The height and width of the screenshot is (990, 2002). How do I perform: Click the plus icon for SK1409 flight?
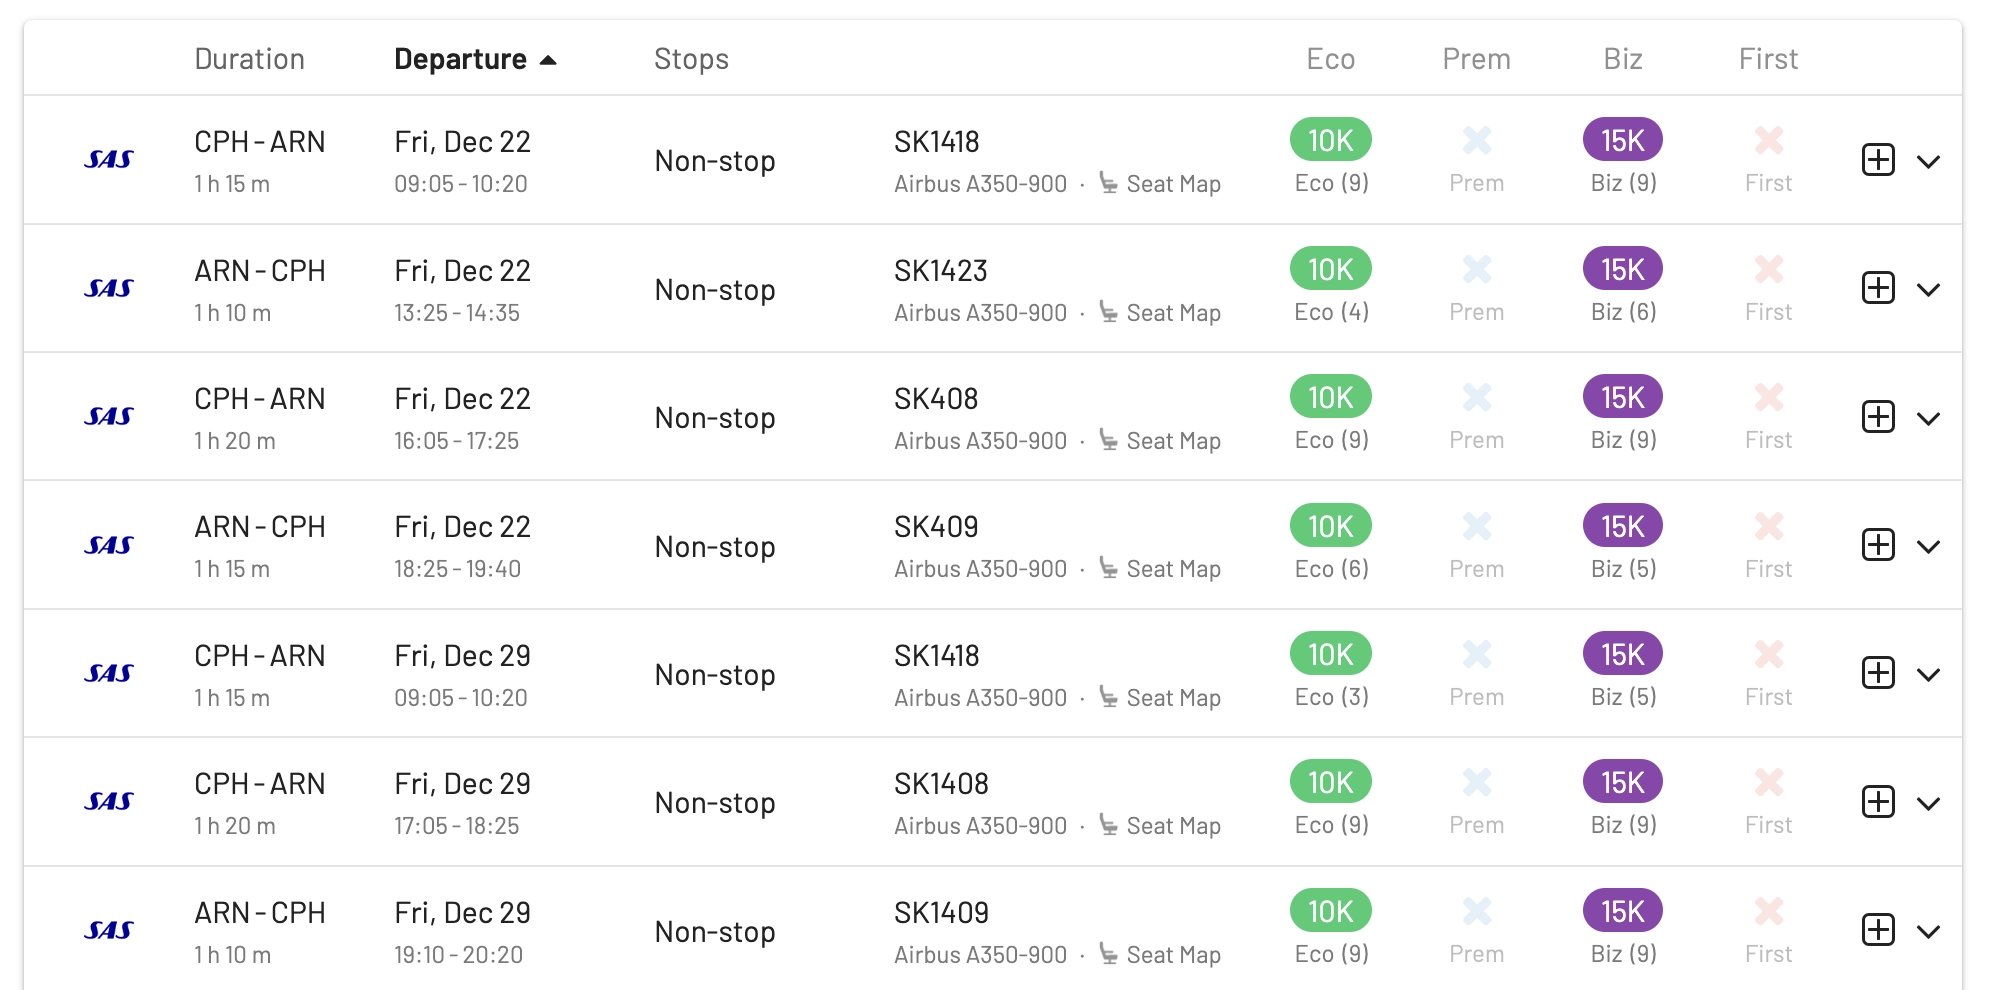[1878, 930]
